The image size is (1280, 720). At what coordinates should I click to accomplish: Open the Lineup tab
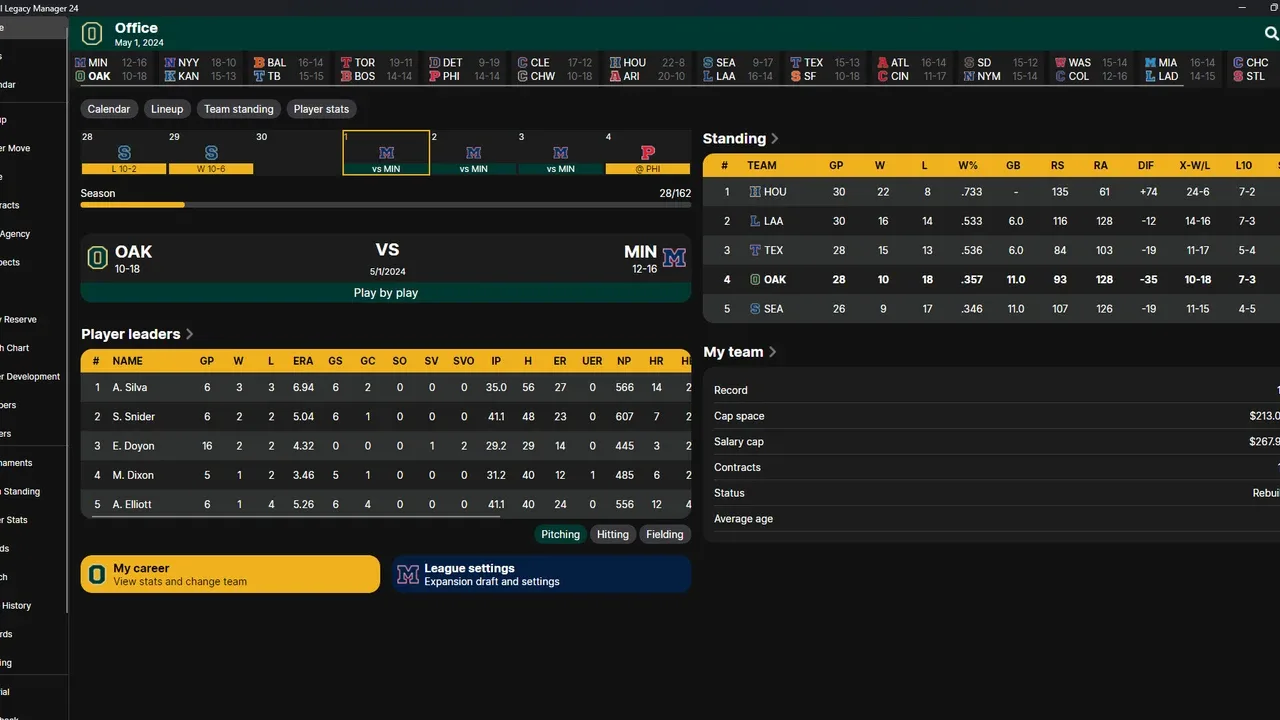coord(167,109)
